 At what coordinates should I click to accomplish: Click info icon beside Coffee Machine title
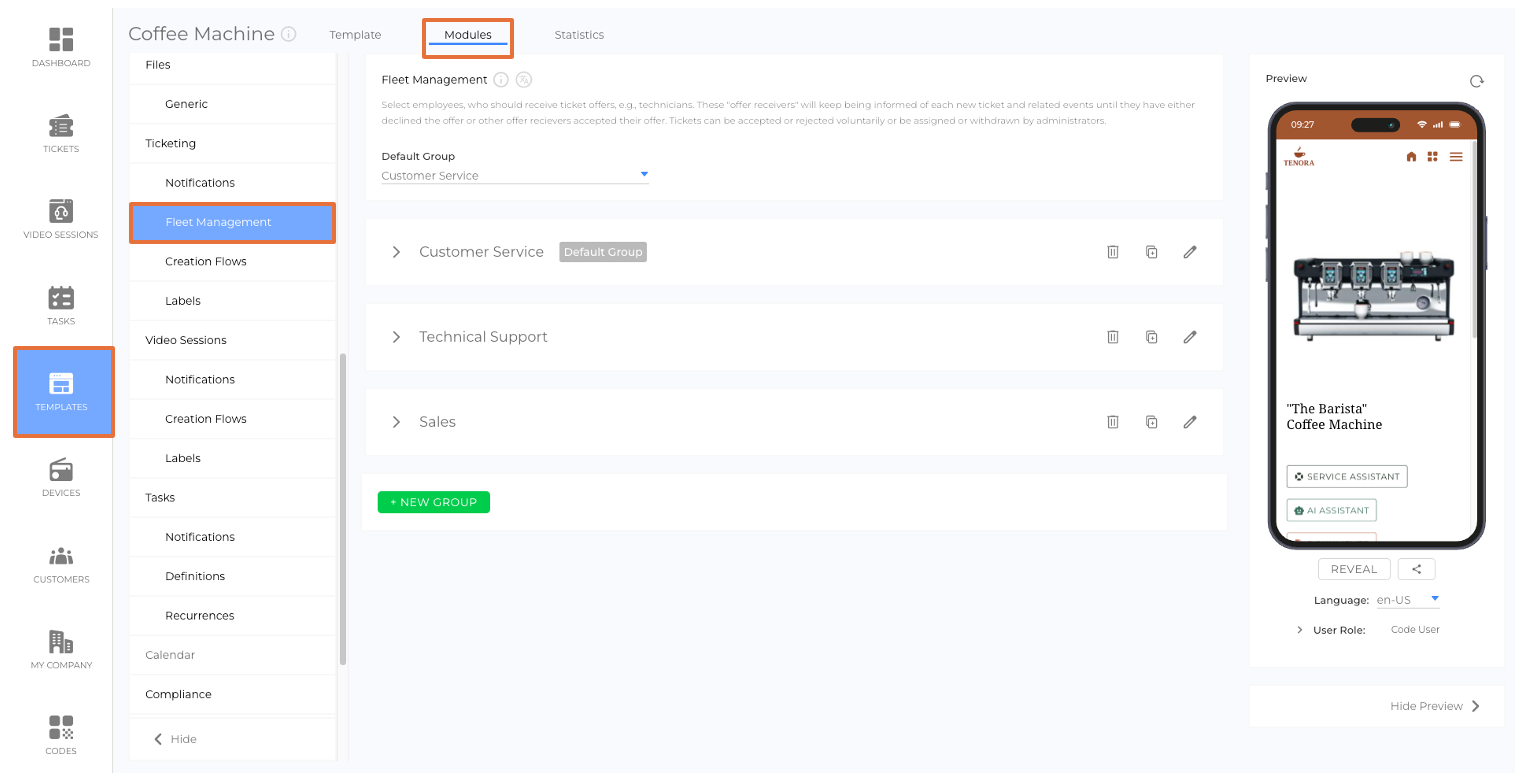pyautogui.click(x=289, y=34)
